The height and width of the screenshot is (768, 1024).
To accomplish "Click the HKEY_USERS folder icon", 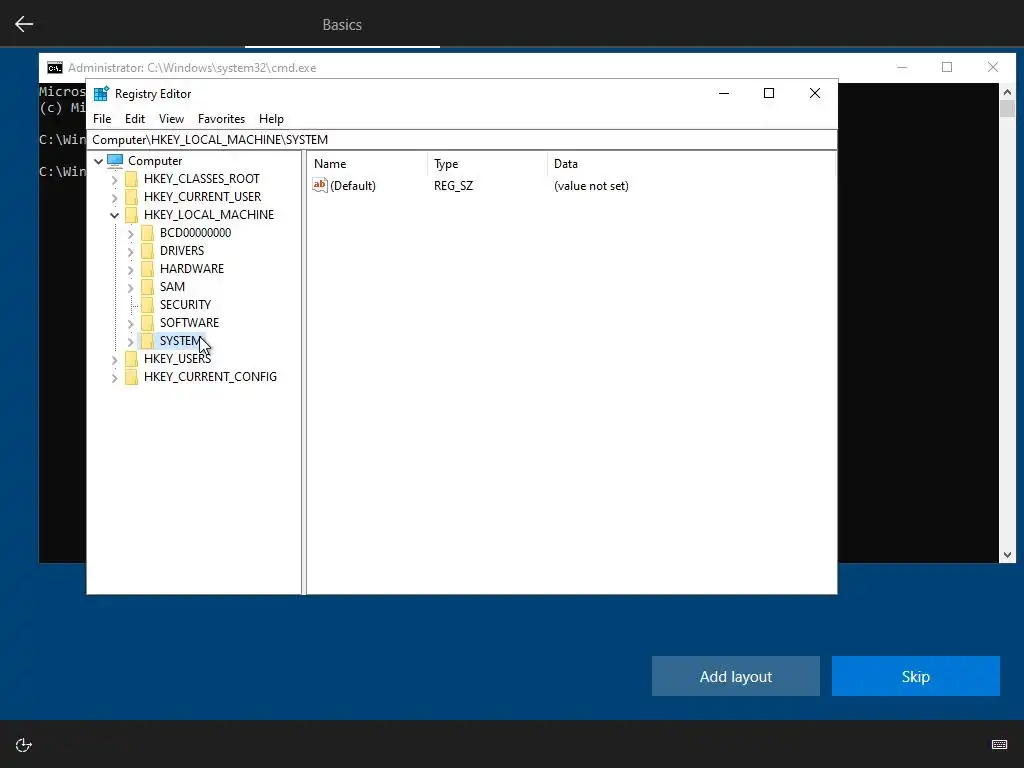I will [x=131, y=359].
